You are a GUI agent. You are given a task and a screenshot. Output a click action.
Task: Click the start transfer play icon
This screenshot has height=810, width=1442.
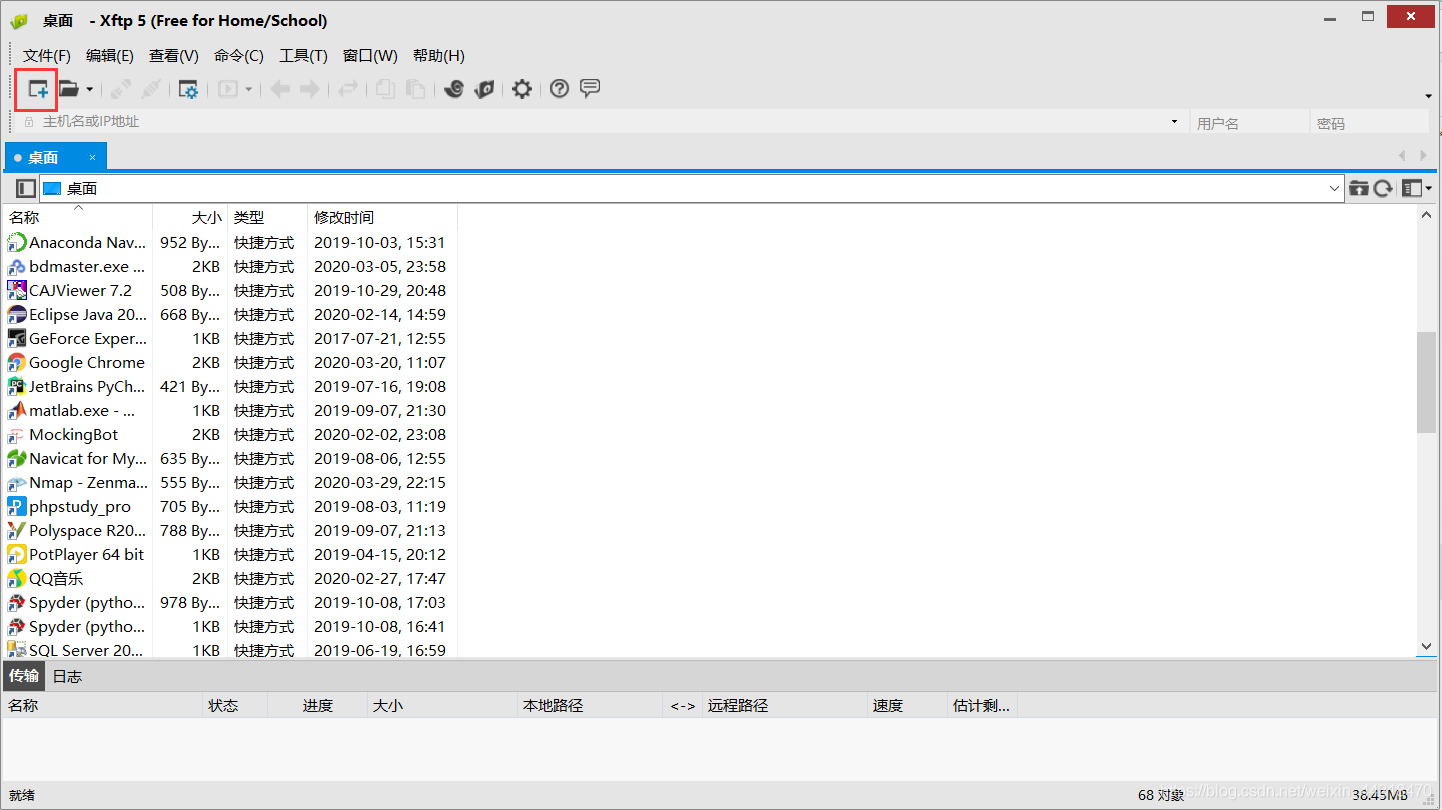point(228,89)
